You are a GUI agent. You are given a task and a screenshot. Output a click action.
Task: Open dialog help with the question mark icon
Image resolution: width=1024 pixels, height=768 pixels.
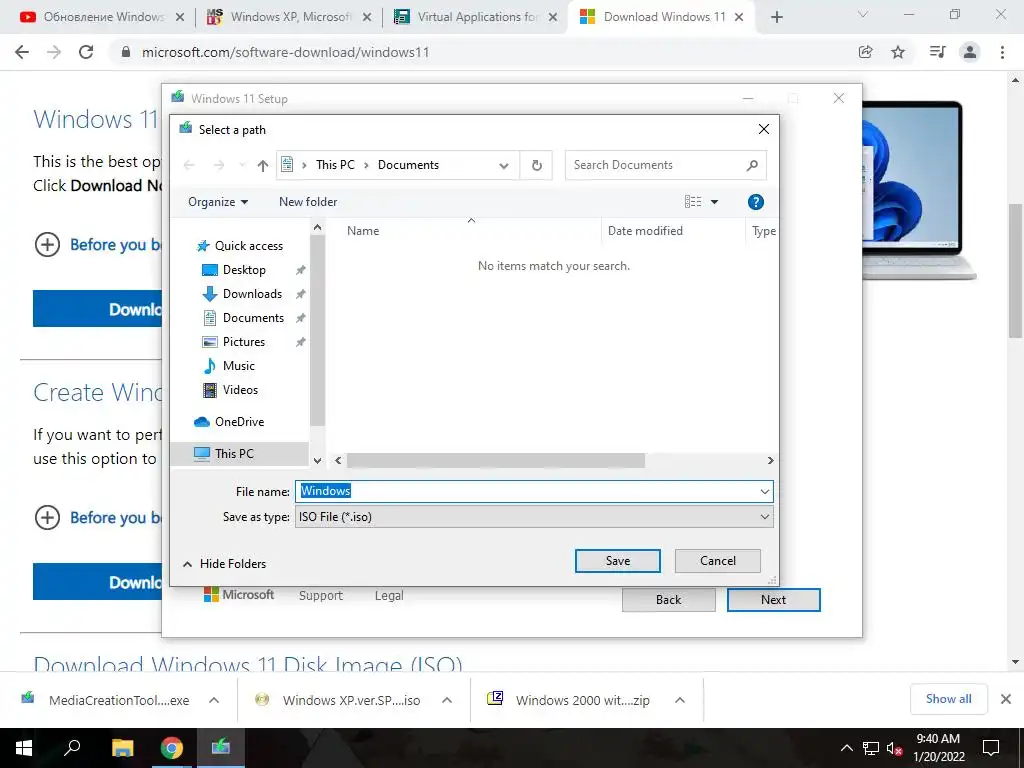(756, 202)
